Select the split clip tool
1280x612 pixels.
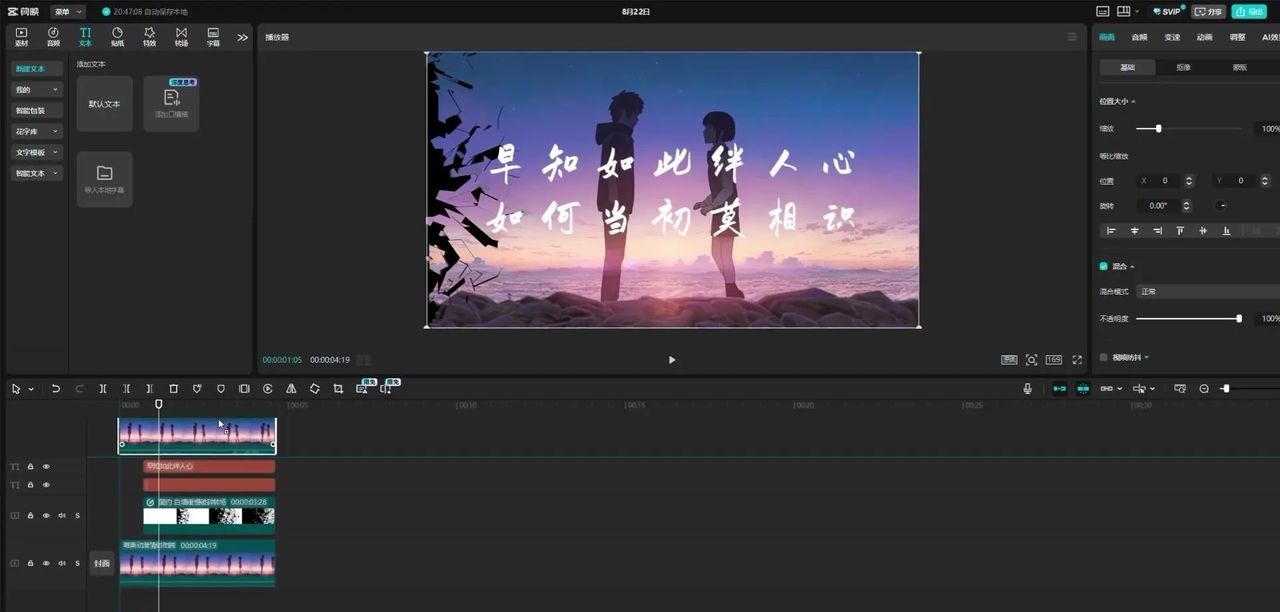click(103, 389)
